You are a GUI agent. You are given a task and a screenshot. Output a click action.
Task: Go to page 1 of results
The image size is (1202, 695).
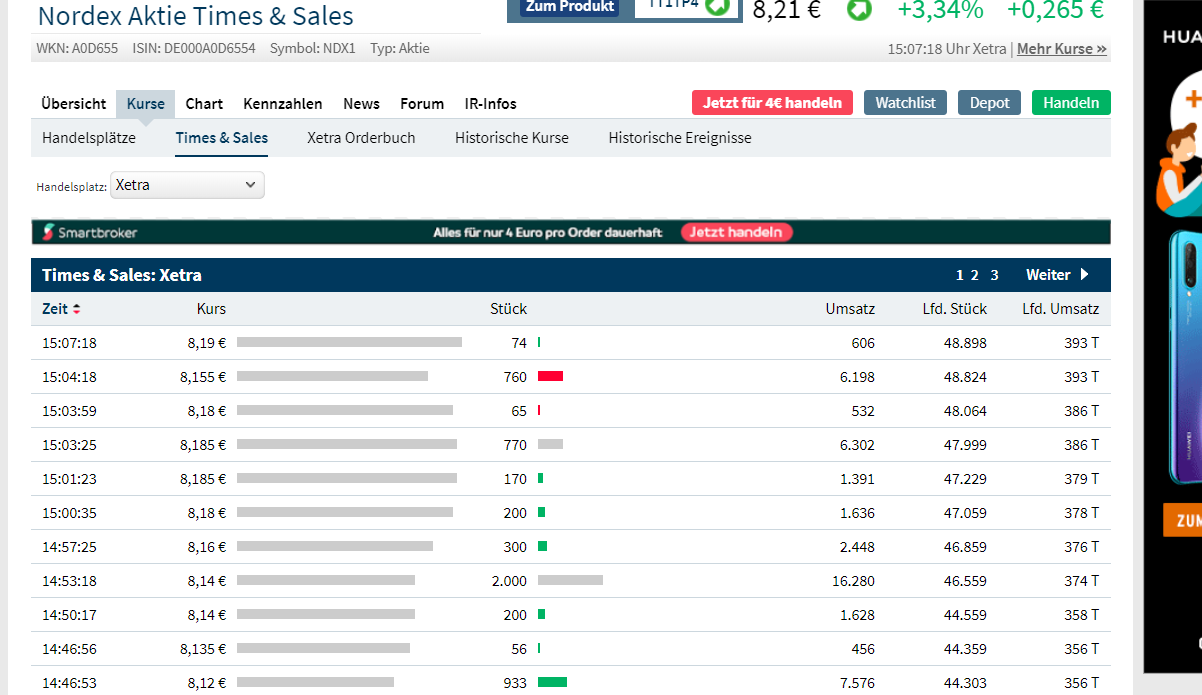click(x=960, y=275)
